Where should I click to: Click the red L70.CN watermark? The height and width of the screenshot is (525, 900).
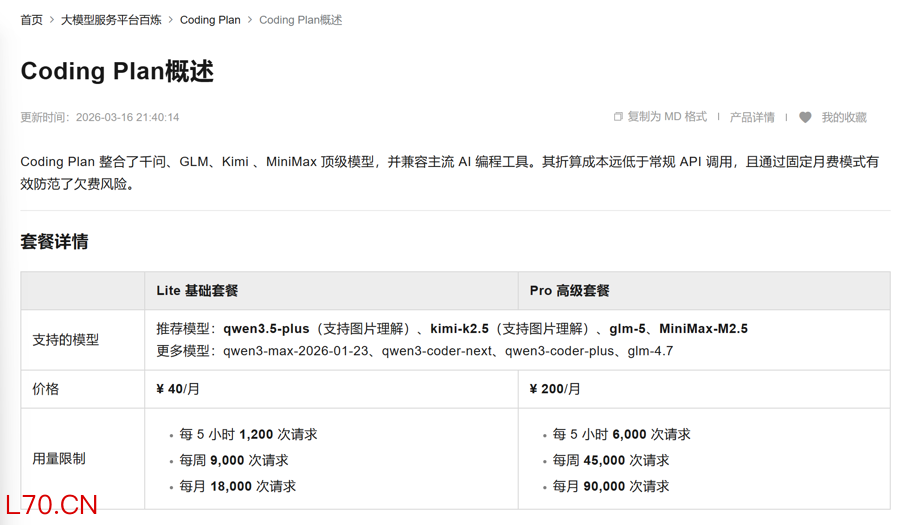[x=51, y=505]
